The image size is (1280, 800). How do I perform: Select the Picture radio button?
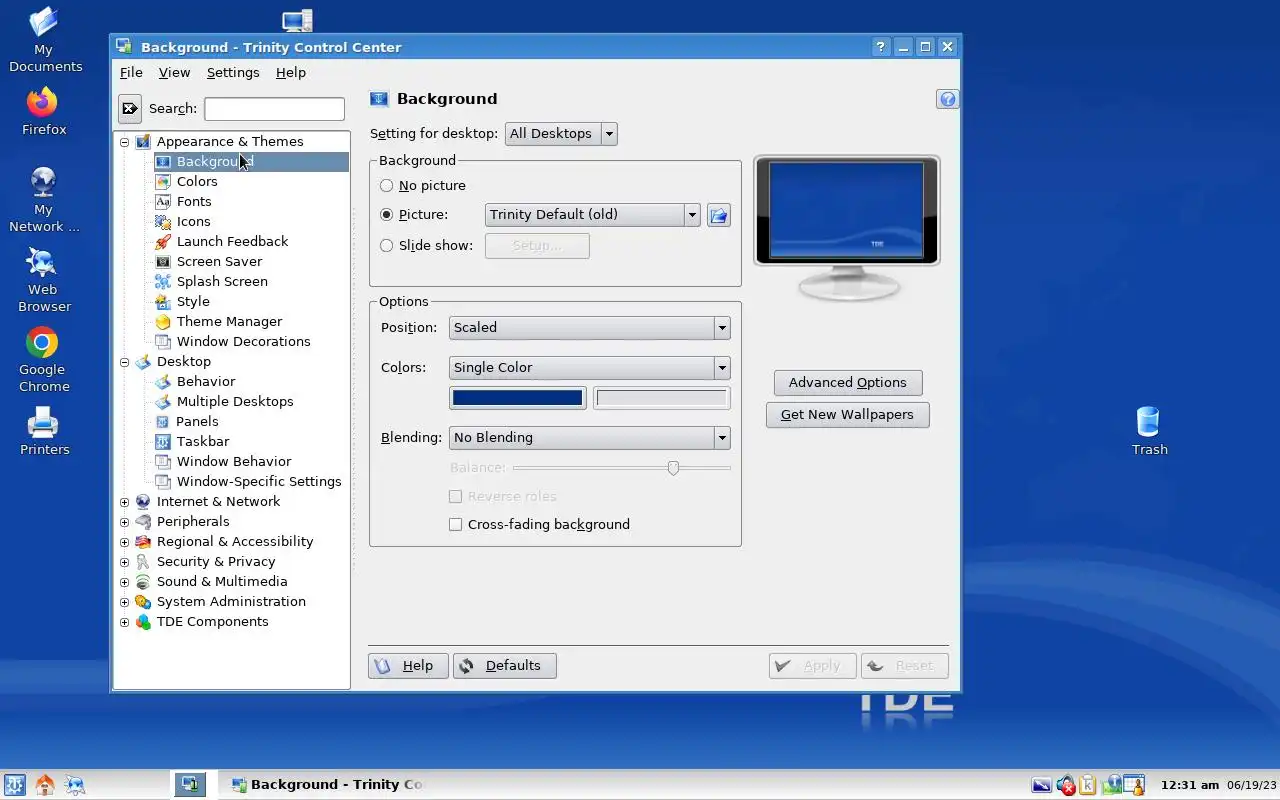[x=387, y=215]
